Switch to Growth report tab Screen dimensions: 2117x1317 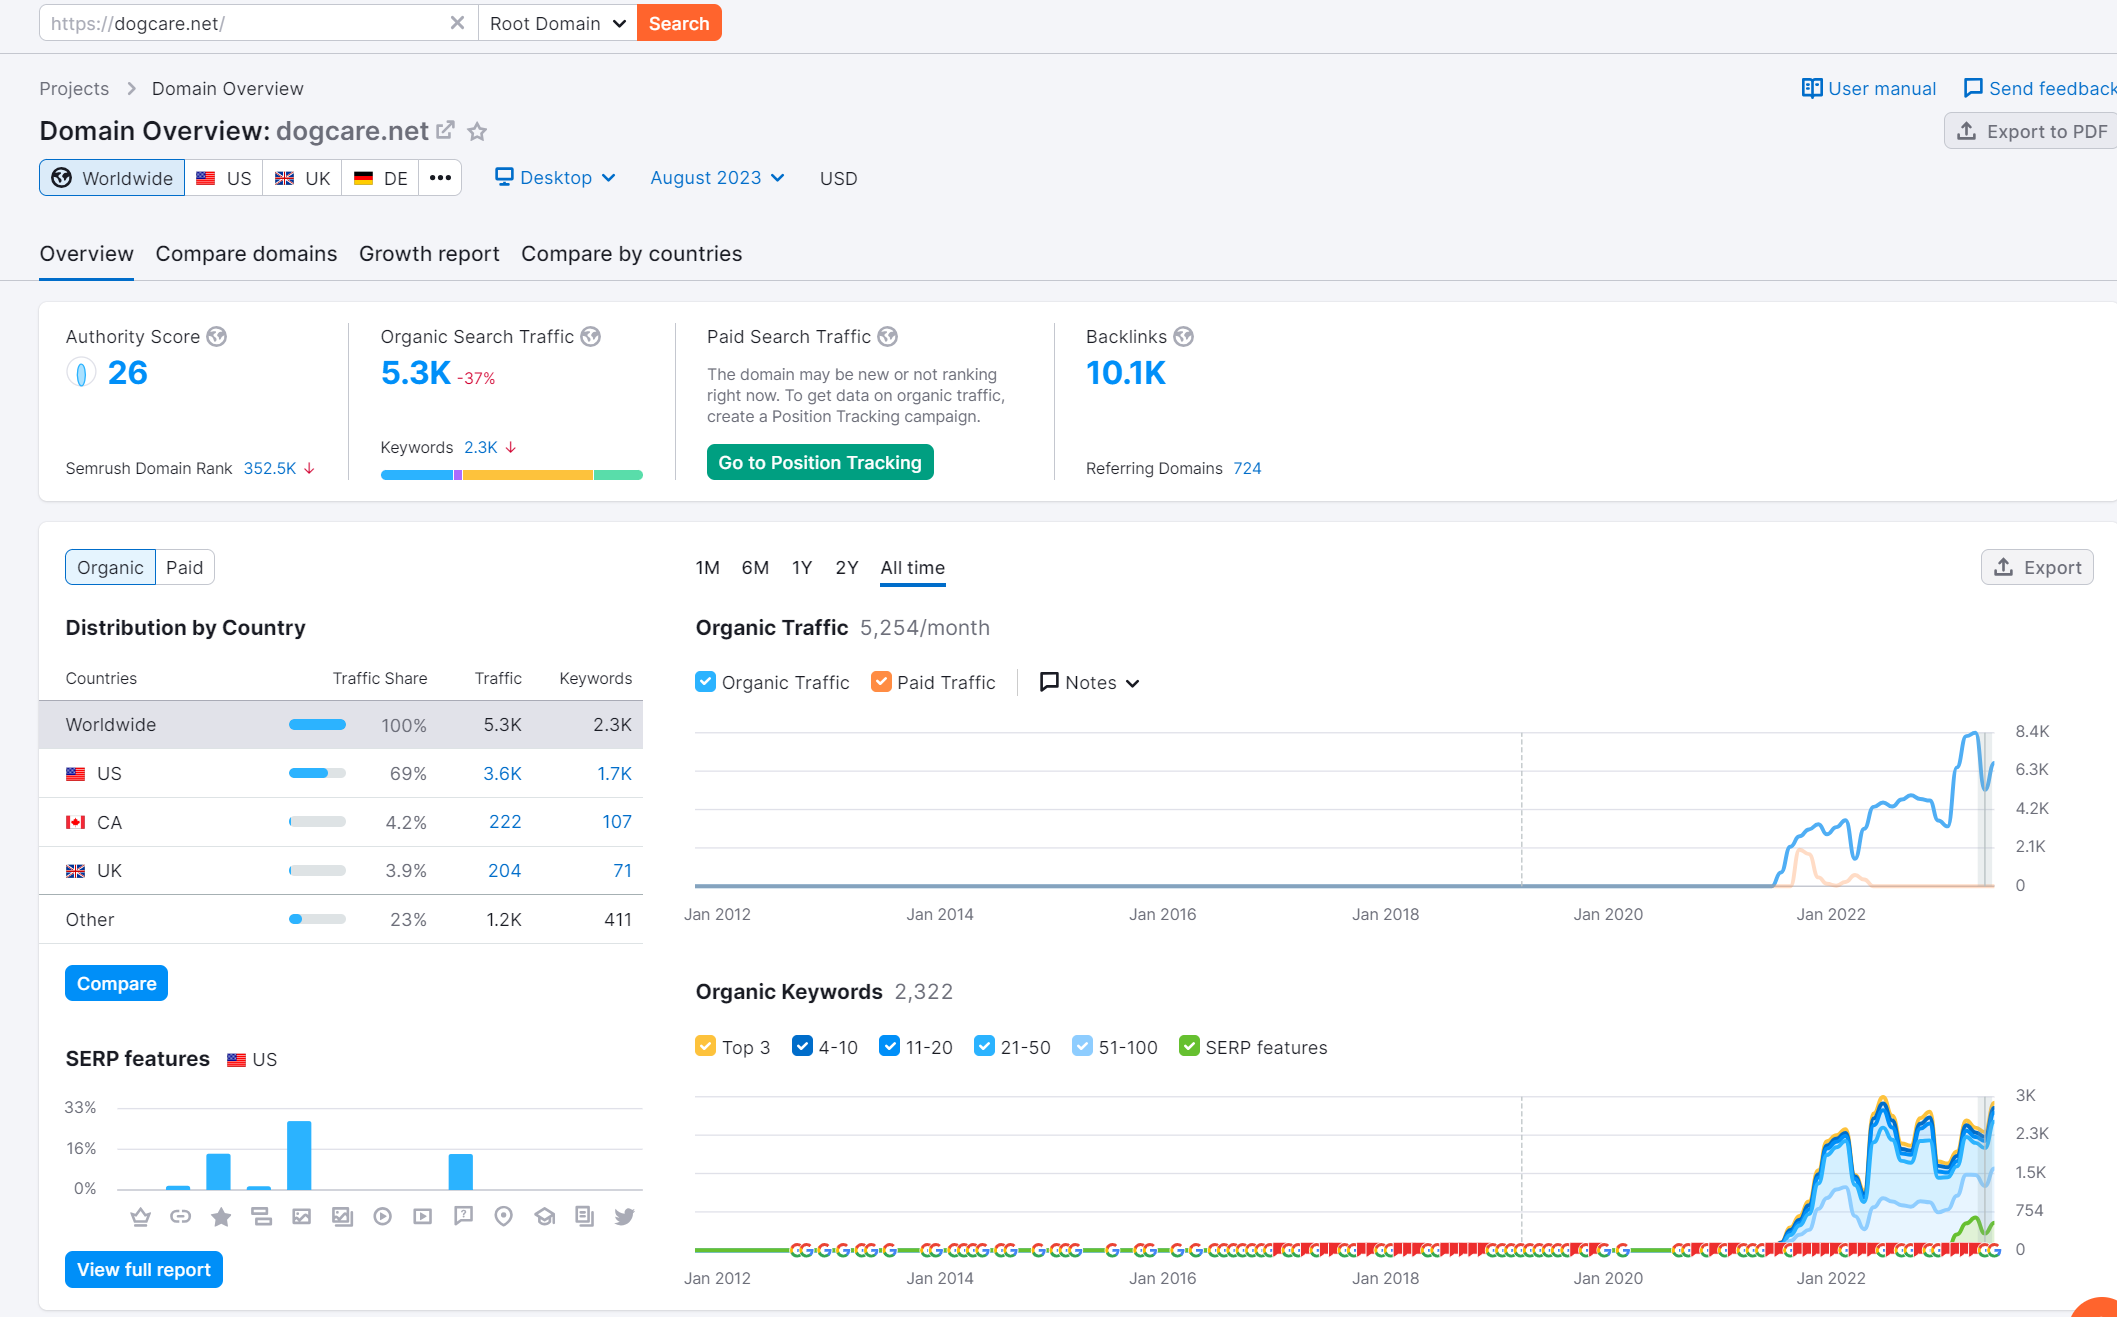[x=429, y=254]
